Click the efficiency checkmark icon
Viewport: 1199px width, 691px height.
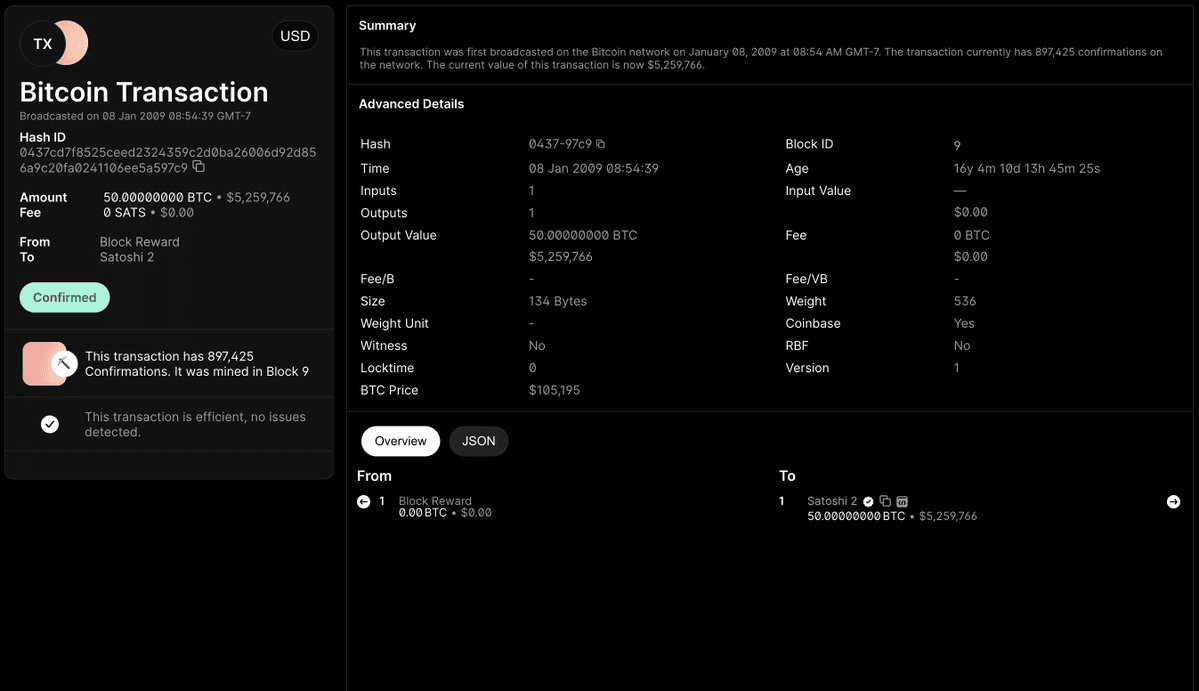(50, 424)
